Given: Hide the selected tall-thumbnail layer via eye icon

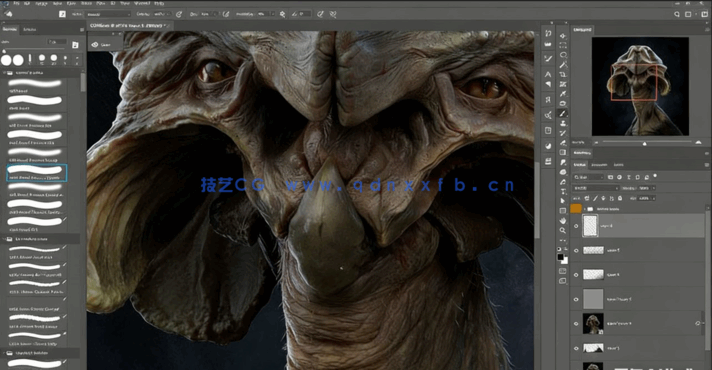Looking at the screenshot, I should 577,226.
